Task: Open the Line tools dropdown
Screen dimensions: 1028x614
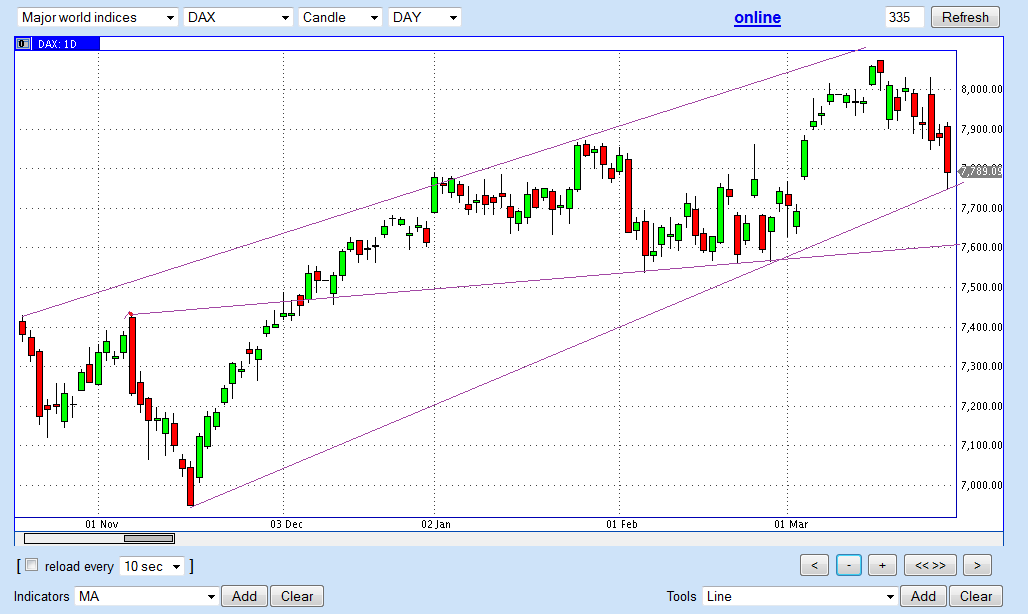Action: click(800, 596)
